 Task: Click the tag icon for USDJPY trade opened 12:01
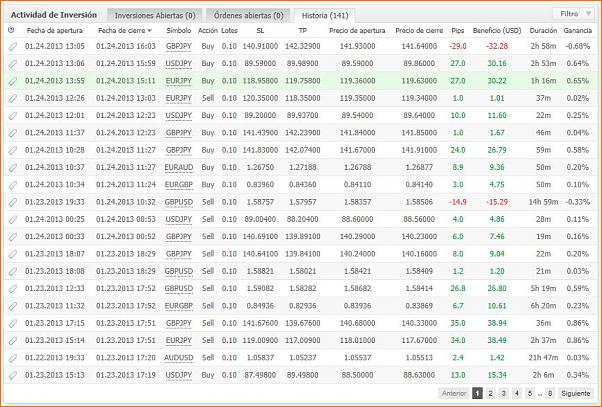click(13, 115)
